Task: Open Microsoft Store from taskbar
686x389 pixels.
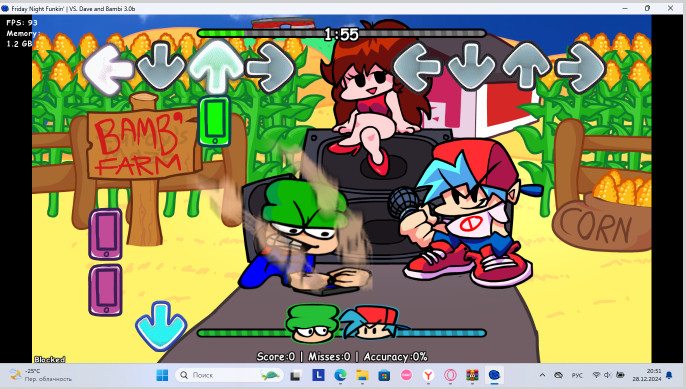Action: coord(384,375)
